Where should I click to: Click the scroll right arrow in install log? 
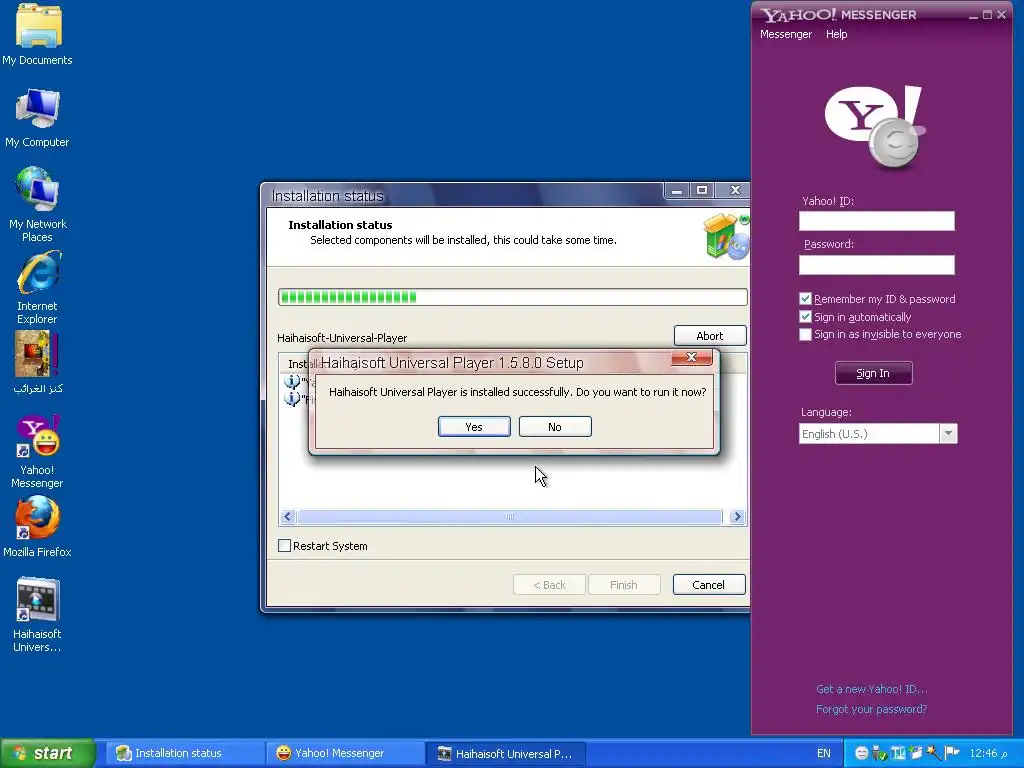point(737,517)
